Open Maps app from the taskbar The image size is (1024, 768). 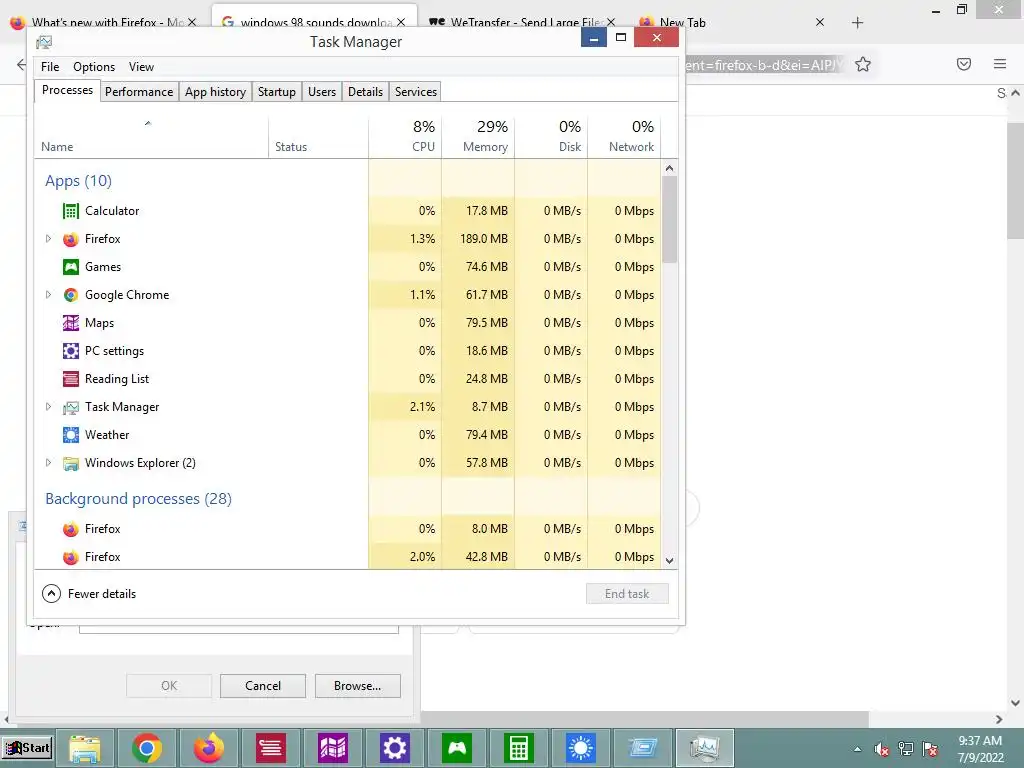pyautogui.click(x=332, y=748)
